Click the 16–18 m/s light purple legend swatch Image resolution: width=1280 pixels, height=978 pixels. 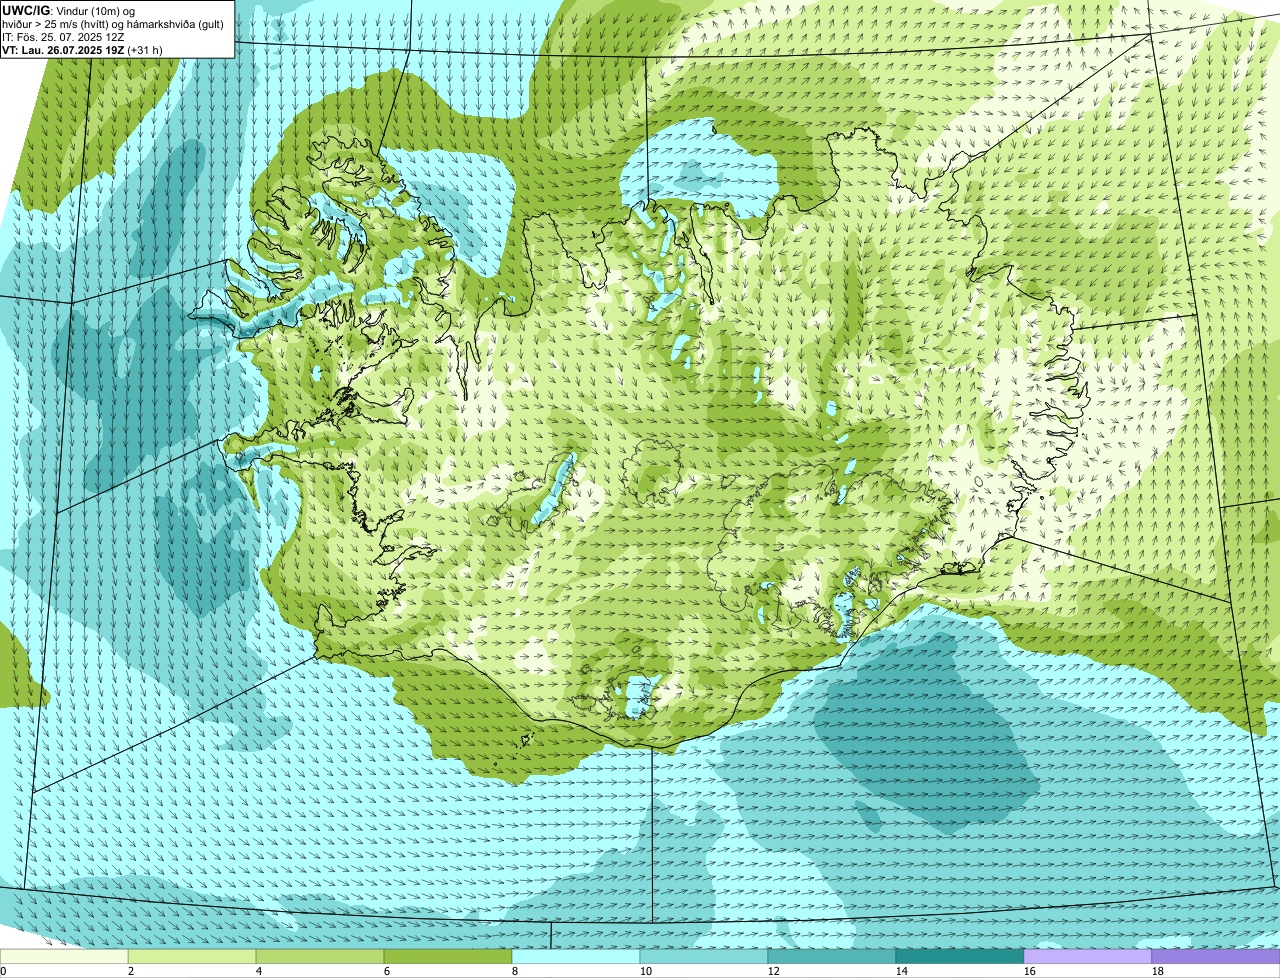(x=1088, y=957)
